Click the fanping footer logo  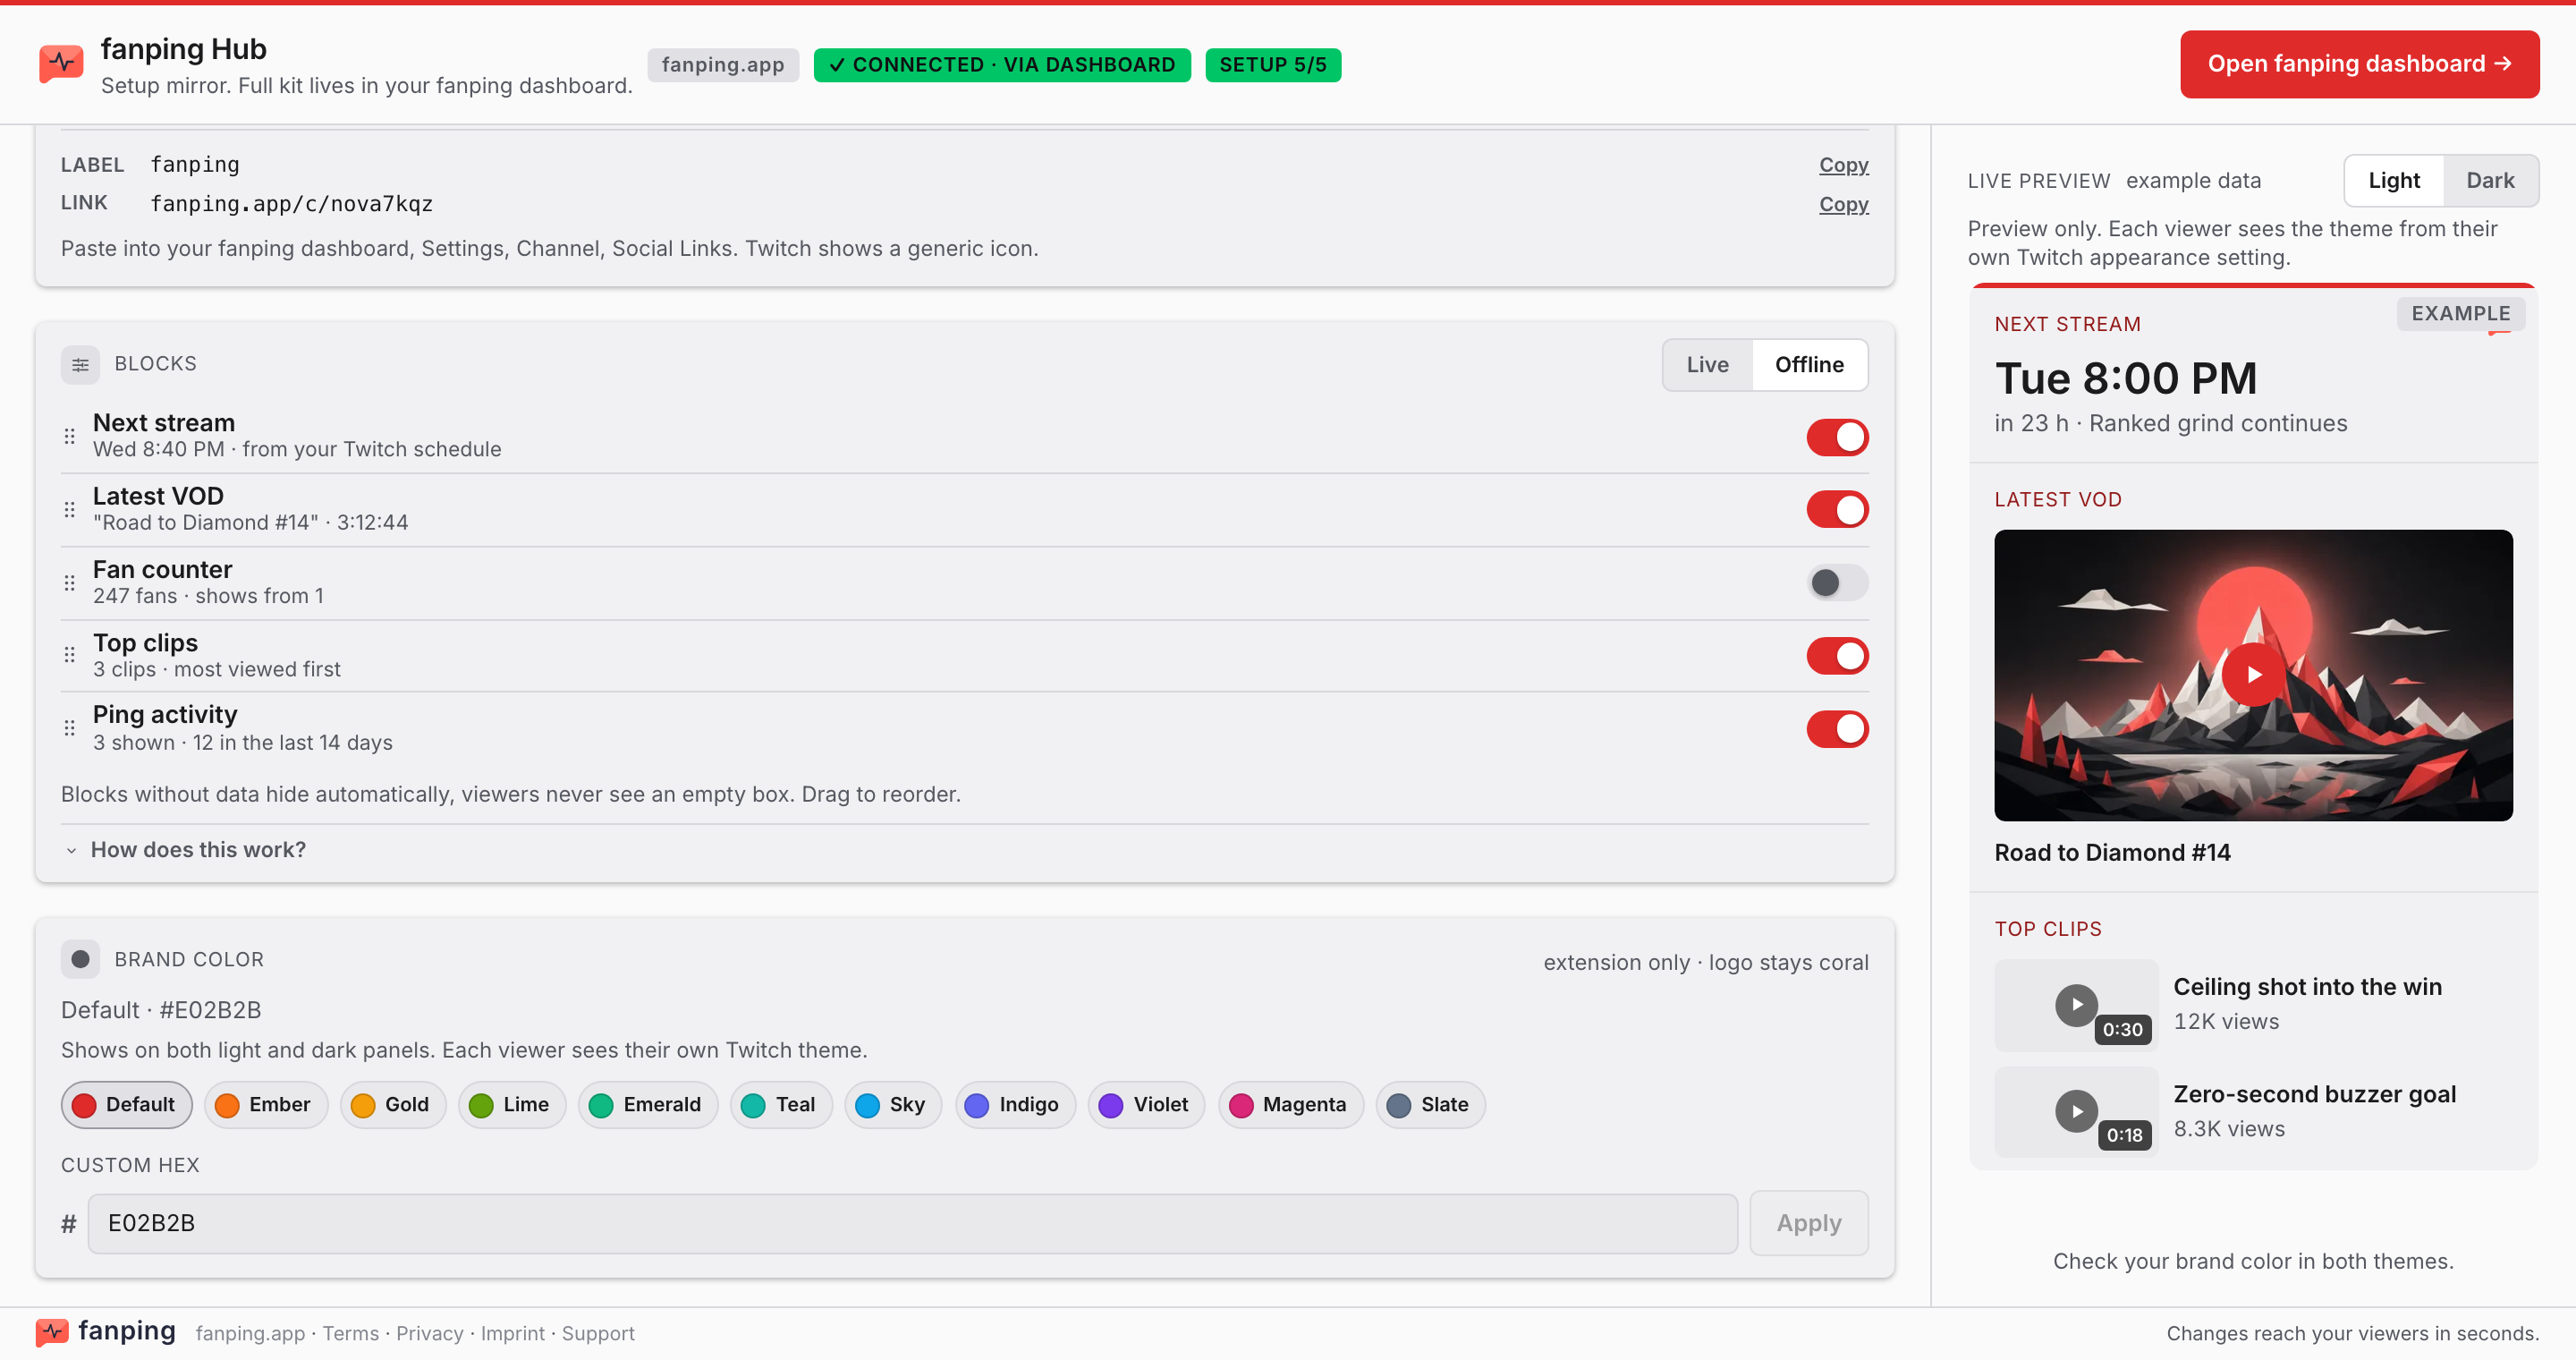(106, 1332)
